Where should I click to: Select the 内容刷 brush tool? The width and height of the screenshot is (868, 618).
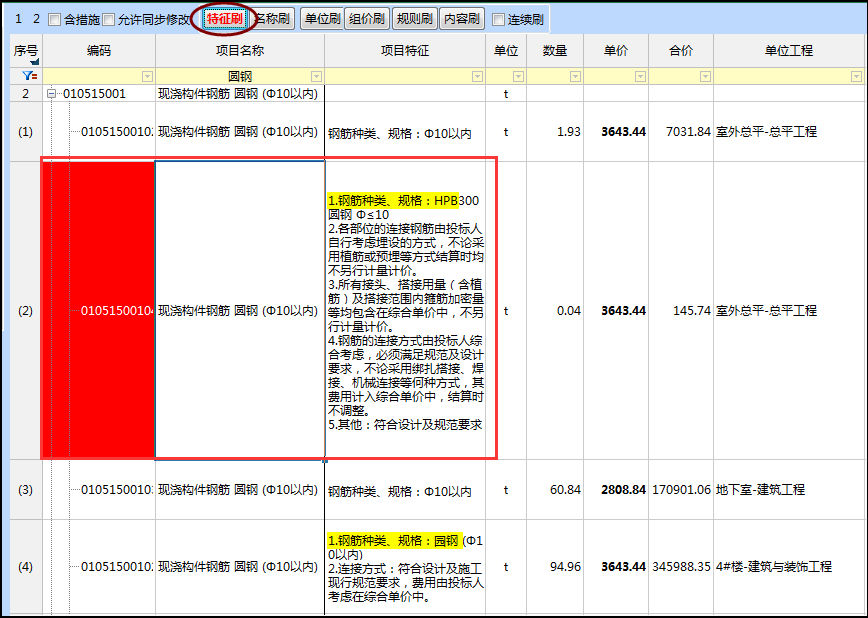pos(461,17)
